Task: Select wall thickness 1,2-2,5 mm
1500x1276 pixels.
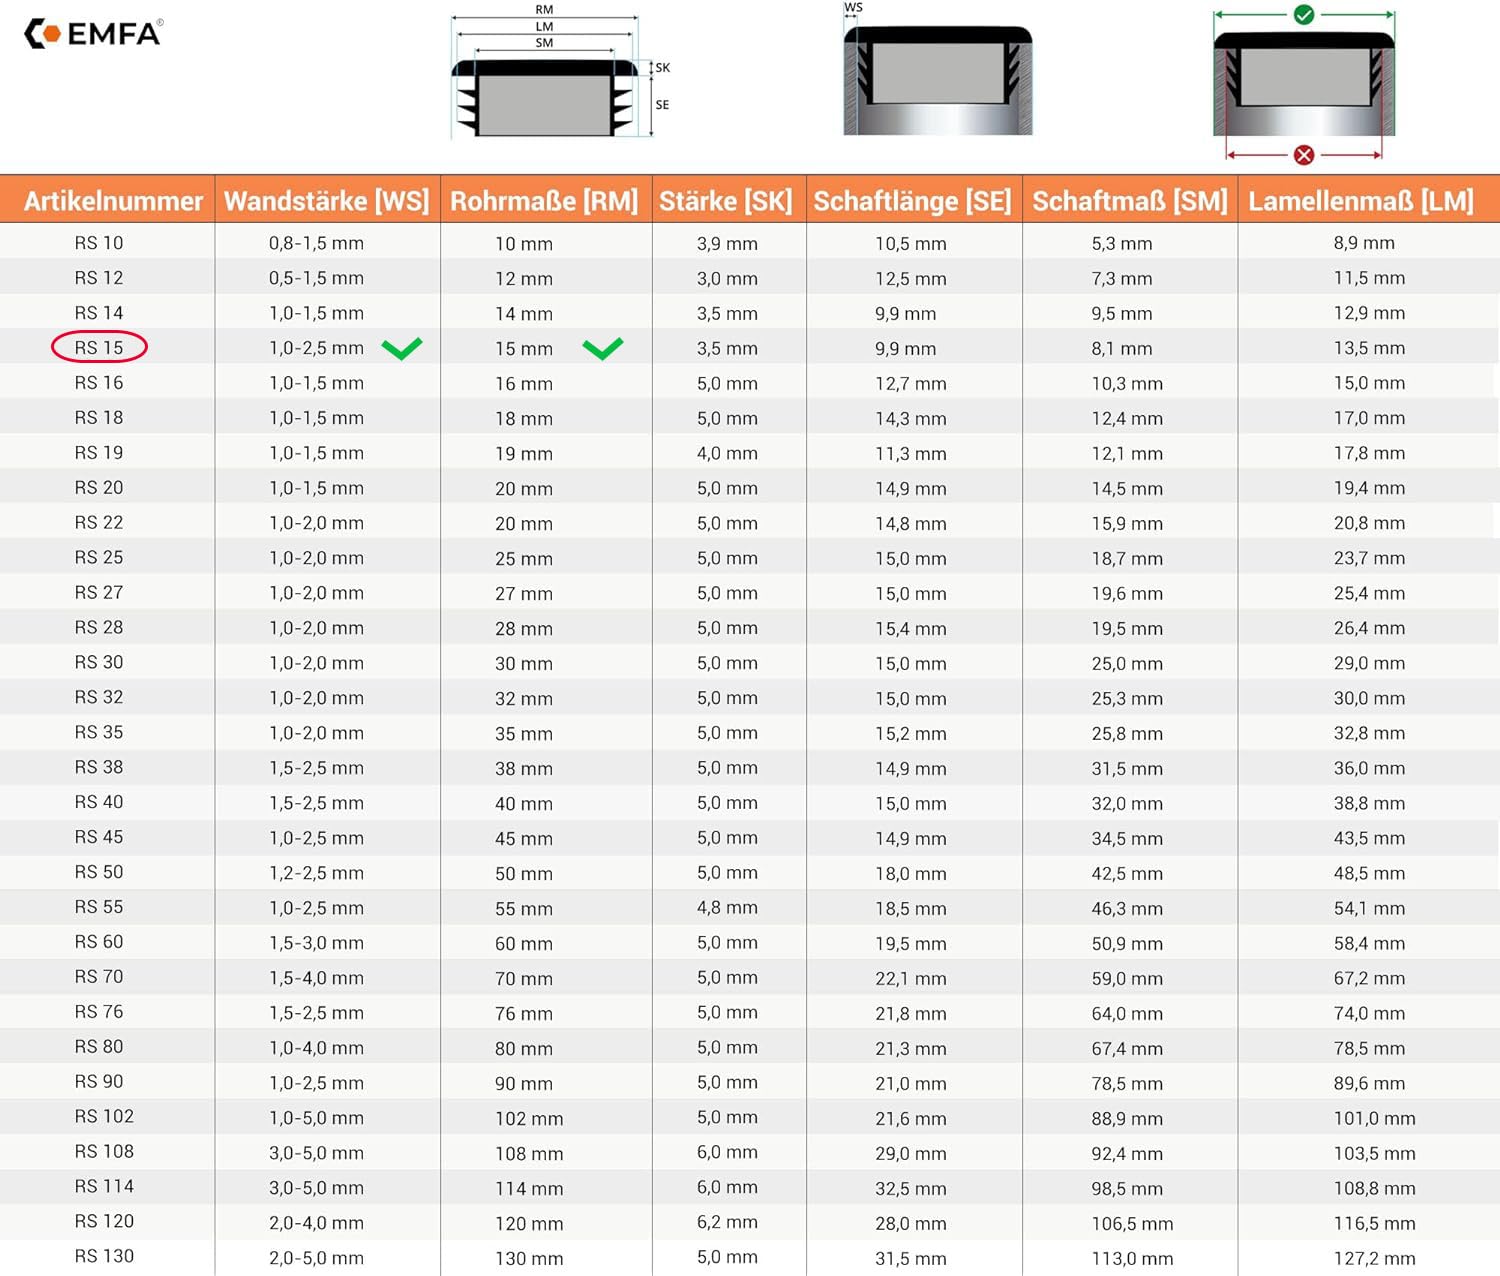Action: 316,873
